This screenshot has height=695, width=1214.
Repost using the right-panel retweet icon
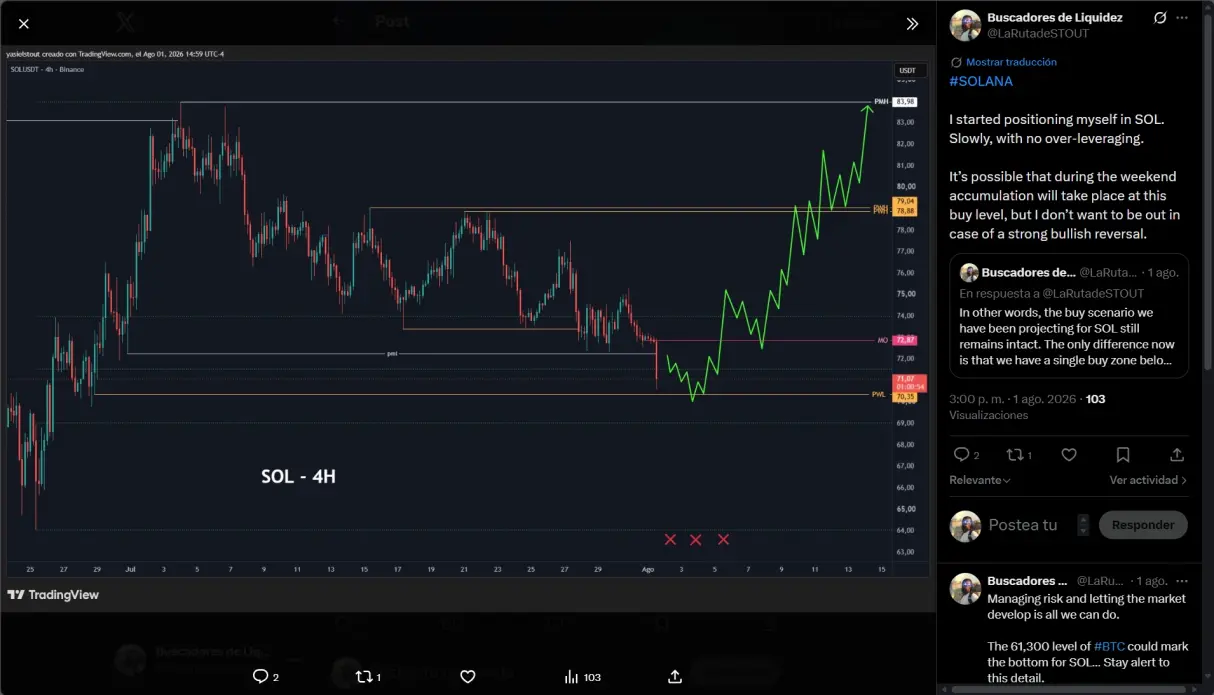point(1015,455)
